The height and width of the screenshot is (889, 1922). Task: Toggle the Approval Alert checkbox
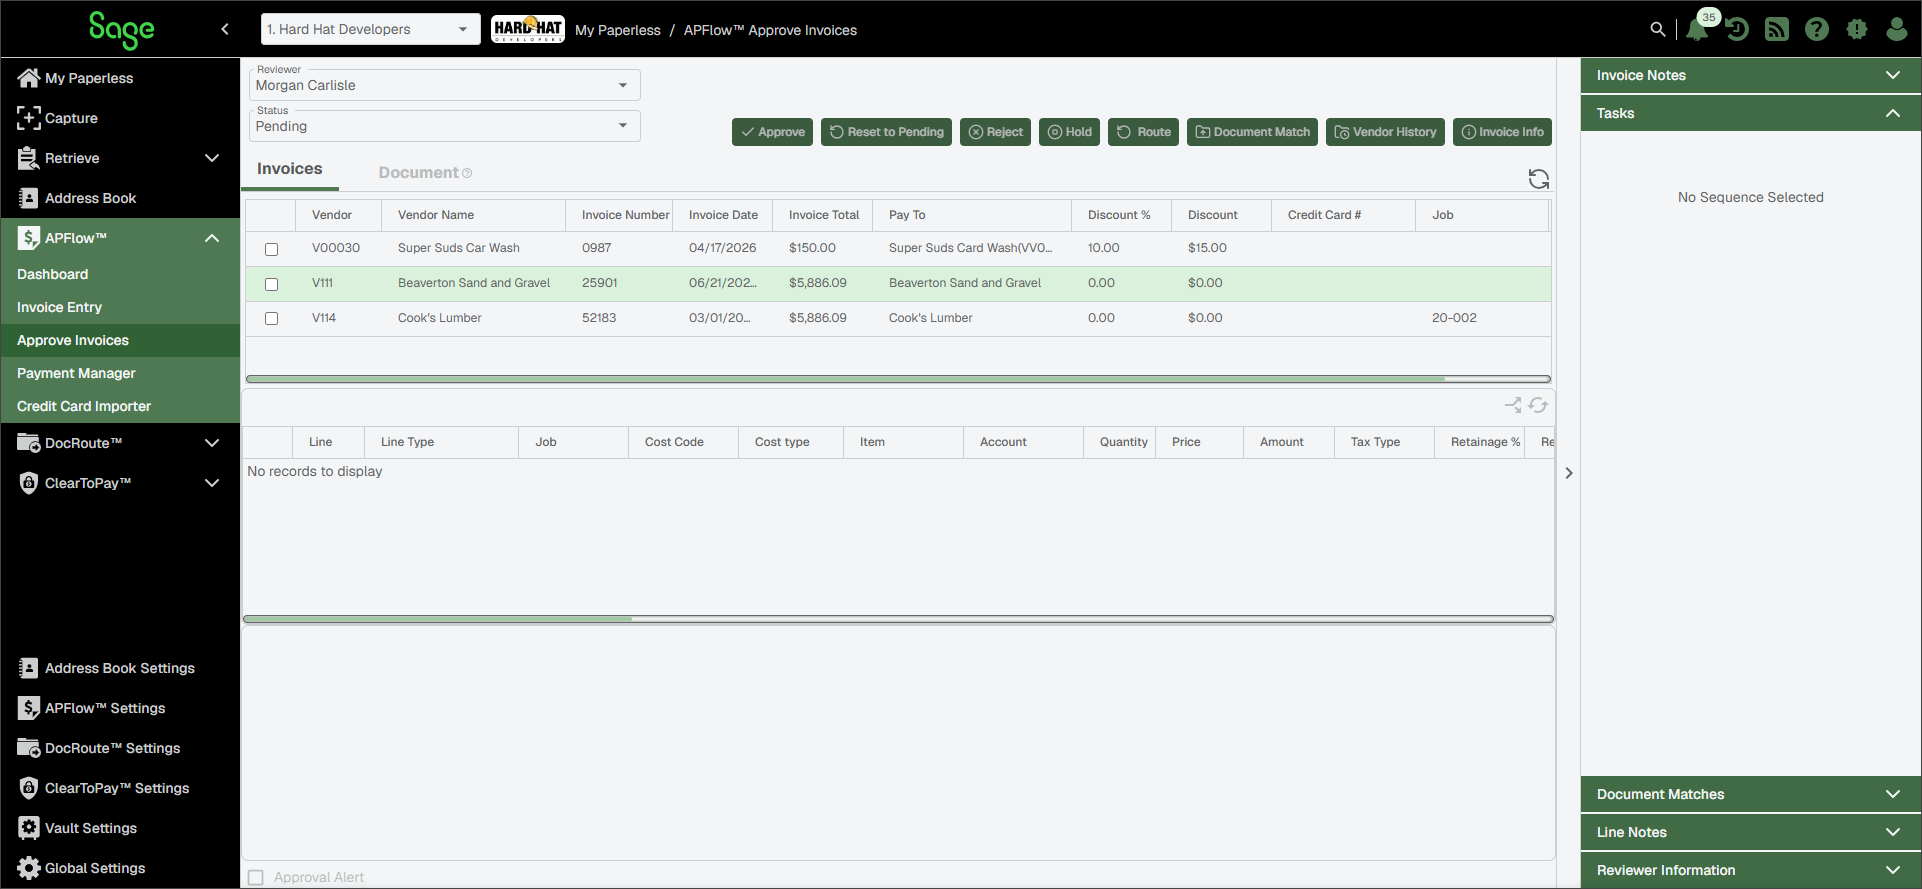[256, 877]
